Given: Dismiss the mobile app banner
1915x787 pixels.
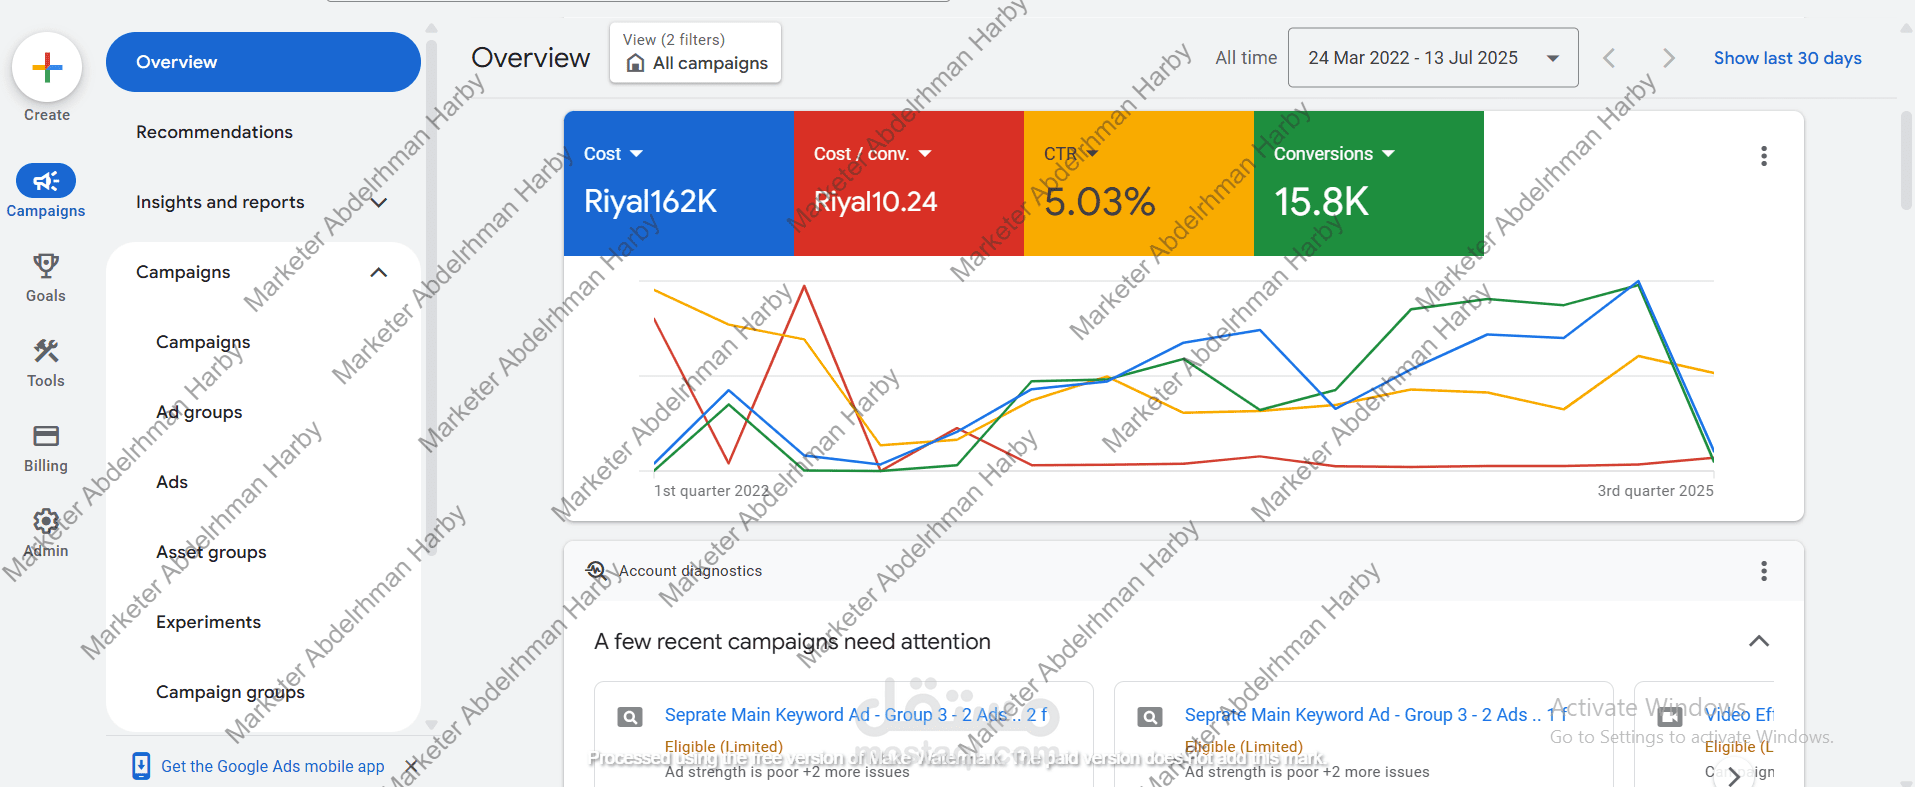Looking at the screenshot, I should [410, 767].
